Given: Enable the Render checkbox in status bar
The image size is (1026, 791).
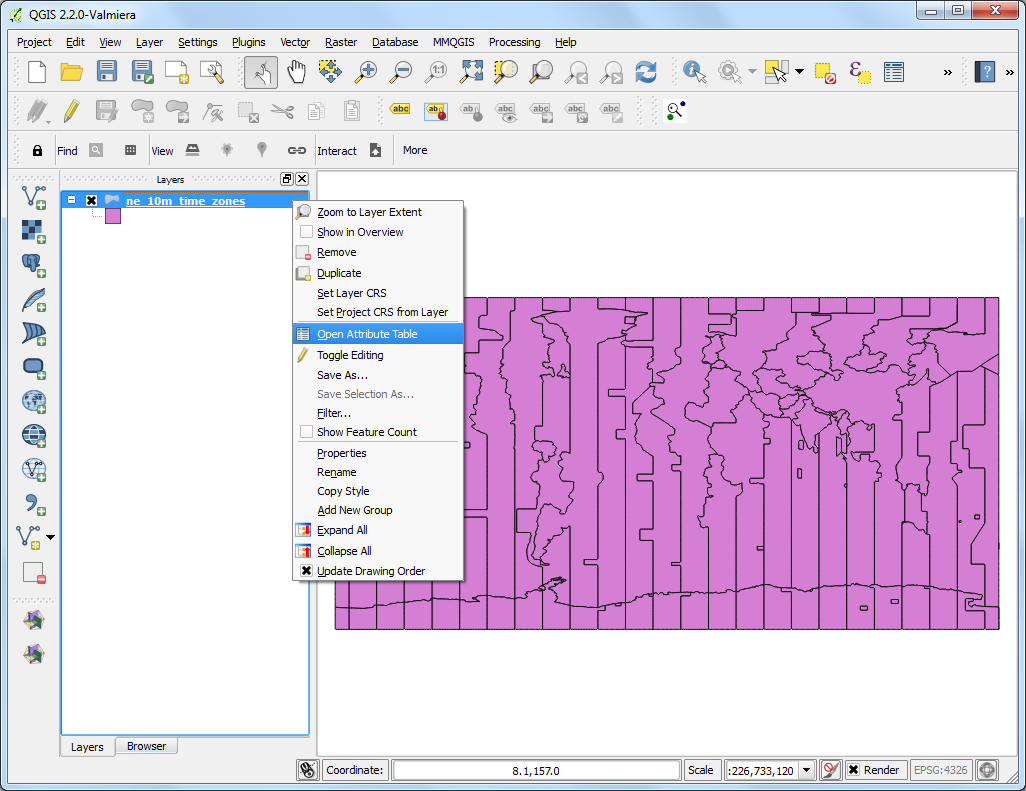Looking at the screenshot, I should point(853,770).
